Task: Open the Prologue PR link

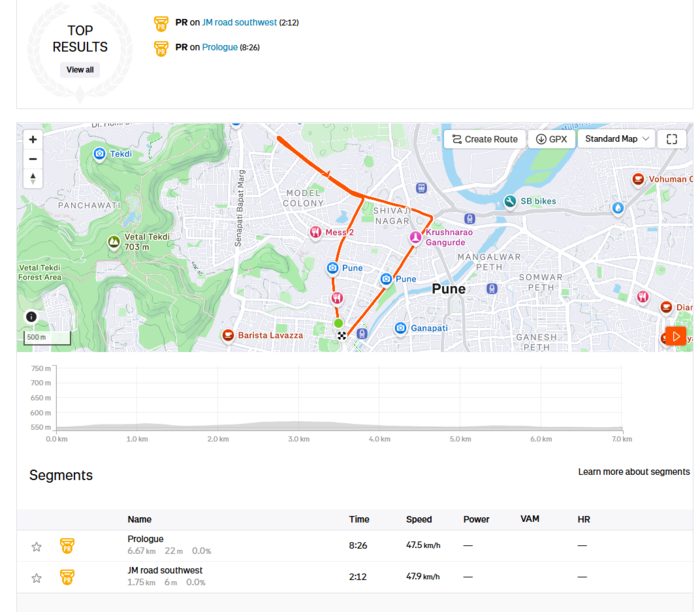Action: (220, 47)
